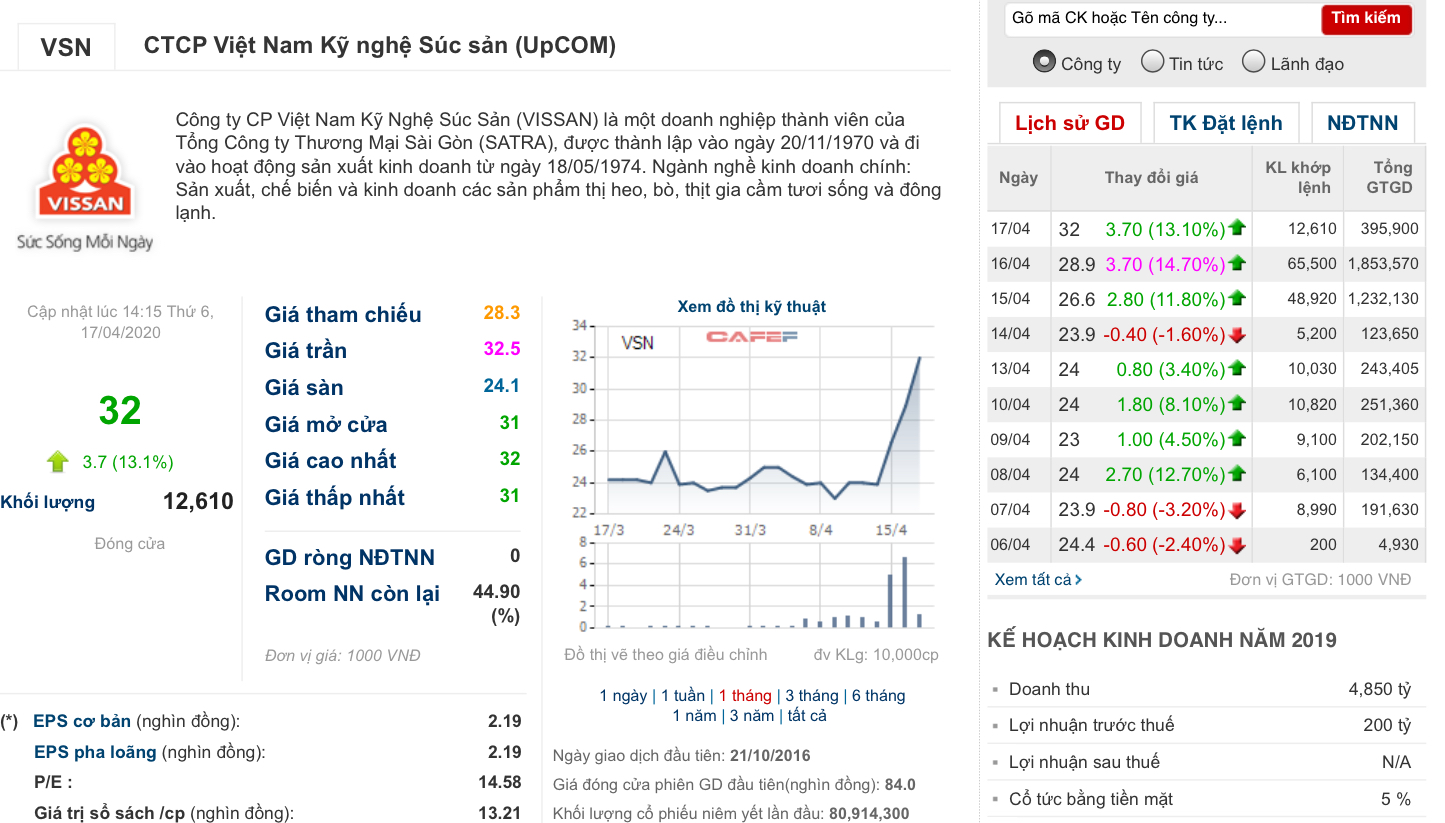Show the 1 năm chart range
The width and height of the screenshot is (1445, 823).
point(695,715)
